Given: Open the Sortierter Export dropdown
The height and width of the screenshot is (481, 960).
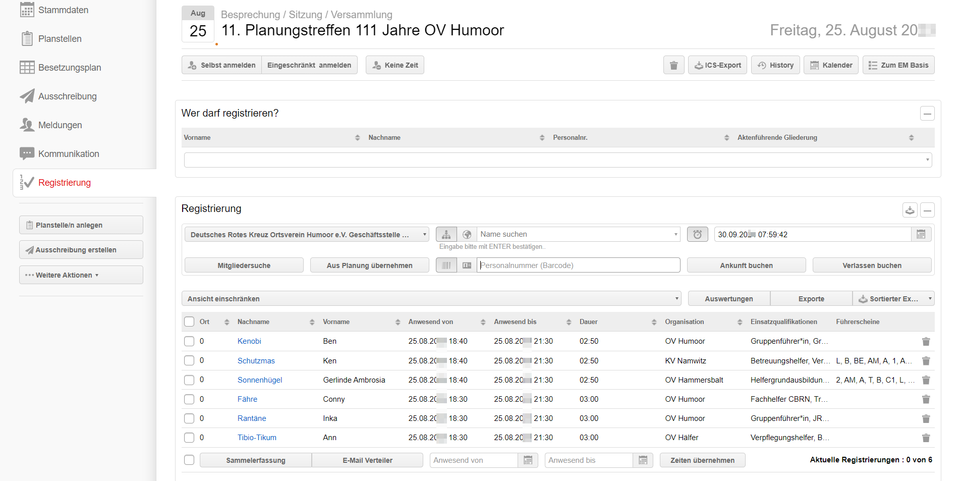Looking at the screenshot, I should pos(893,299).
